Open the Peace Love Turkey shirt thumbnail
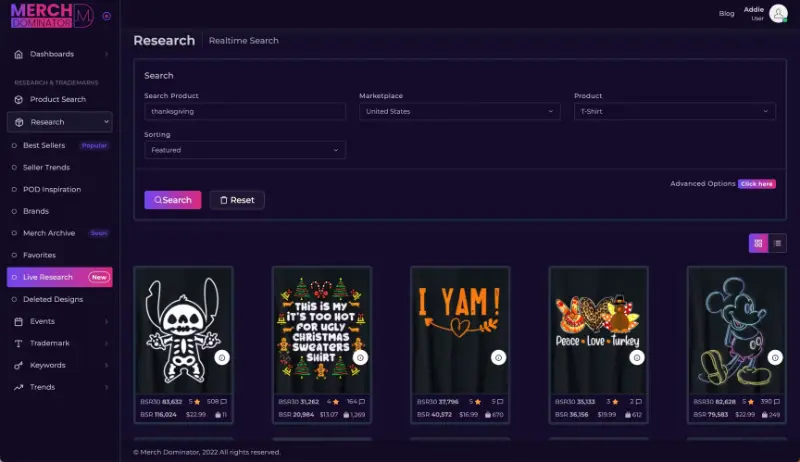Screen dimensions: 800x462 coord(598,330)
